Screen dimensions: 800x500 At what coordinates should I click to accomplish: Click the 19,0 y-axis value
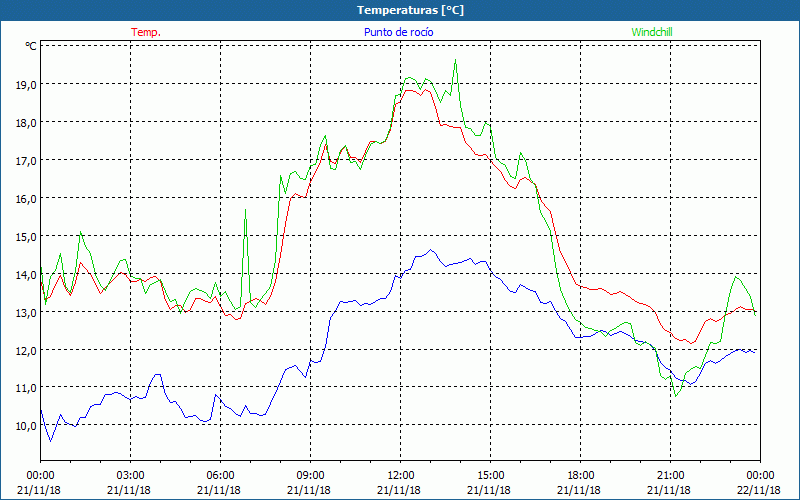coord(26,85)
